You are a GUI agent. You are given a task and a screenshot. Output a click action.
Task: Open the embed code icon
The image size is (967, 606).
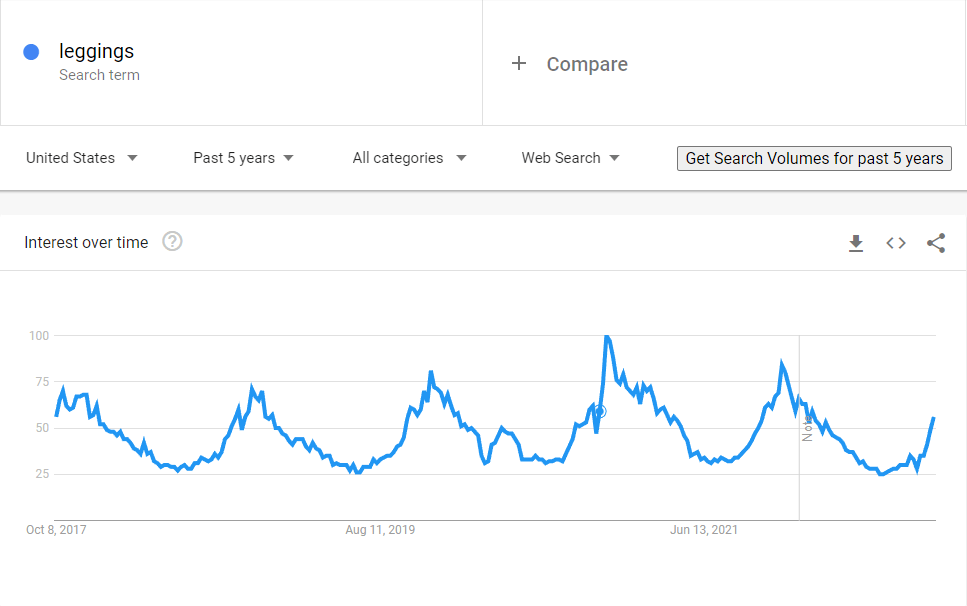895,243
